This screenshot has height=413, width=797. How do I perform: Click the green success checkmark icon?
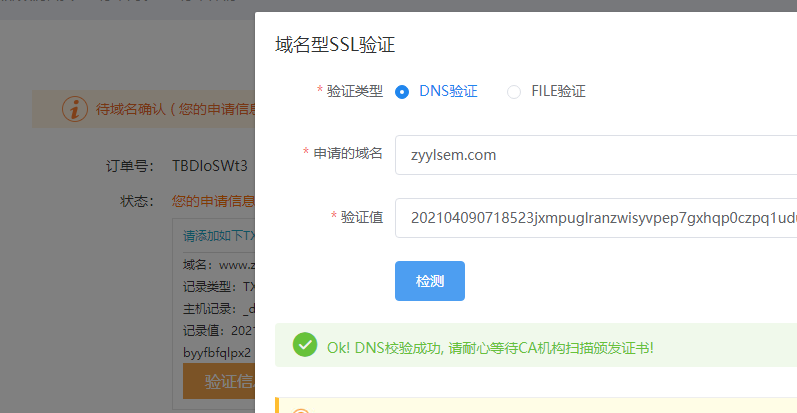pyautogui.click(x=305, y=345)
